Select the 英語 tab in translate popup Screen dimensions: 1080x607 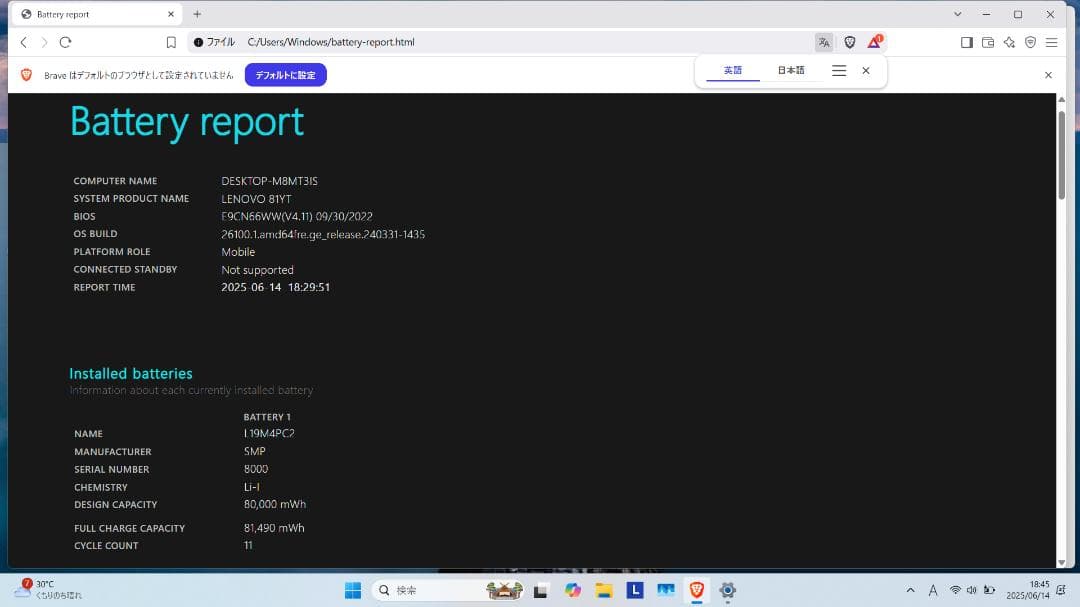tap(733, 71)
